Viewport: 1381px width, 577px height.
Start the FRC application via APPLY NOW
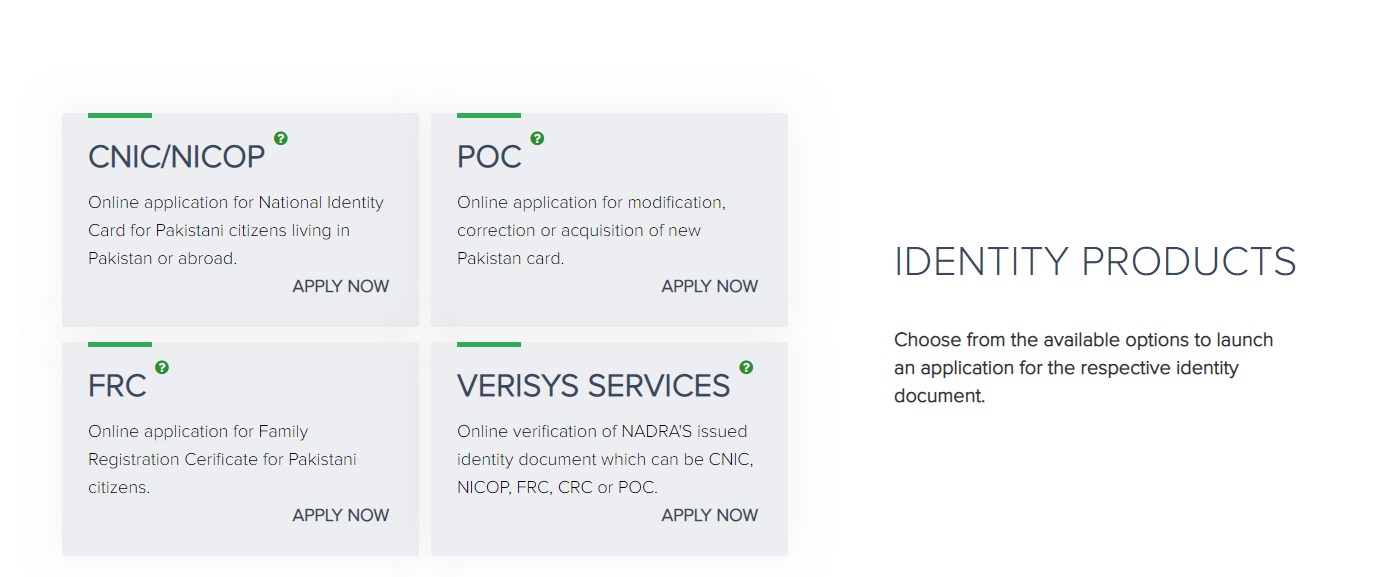pos(340,515)
